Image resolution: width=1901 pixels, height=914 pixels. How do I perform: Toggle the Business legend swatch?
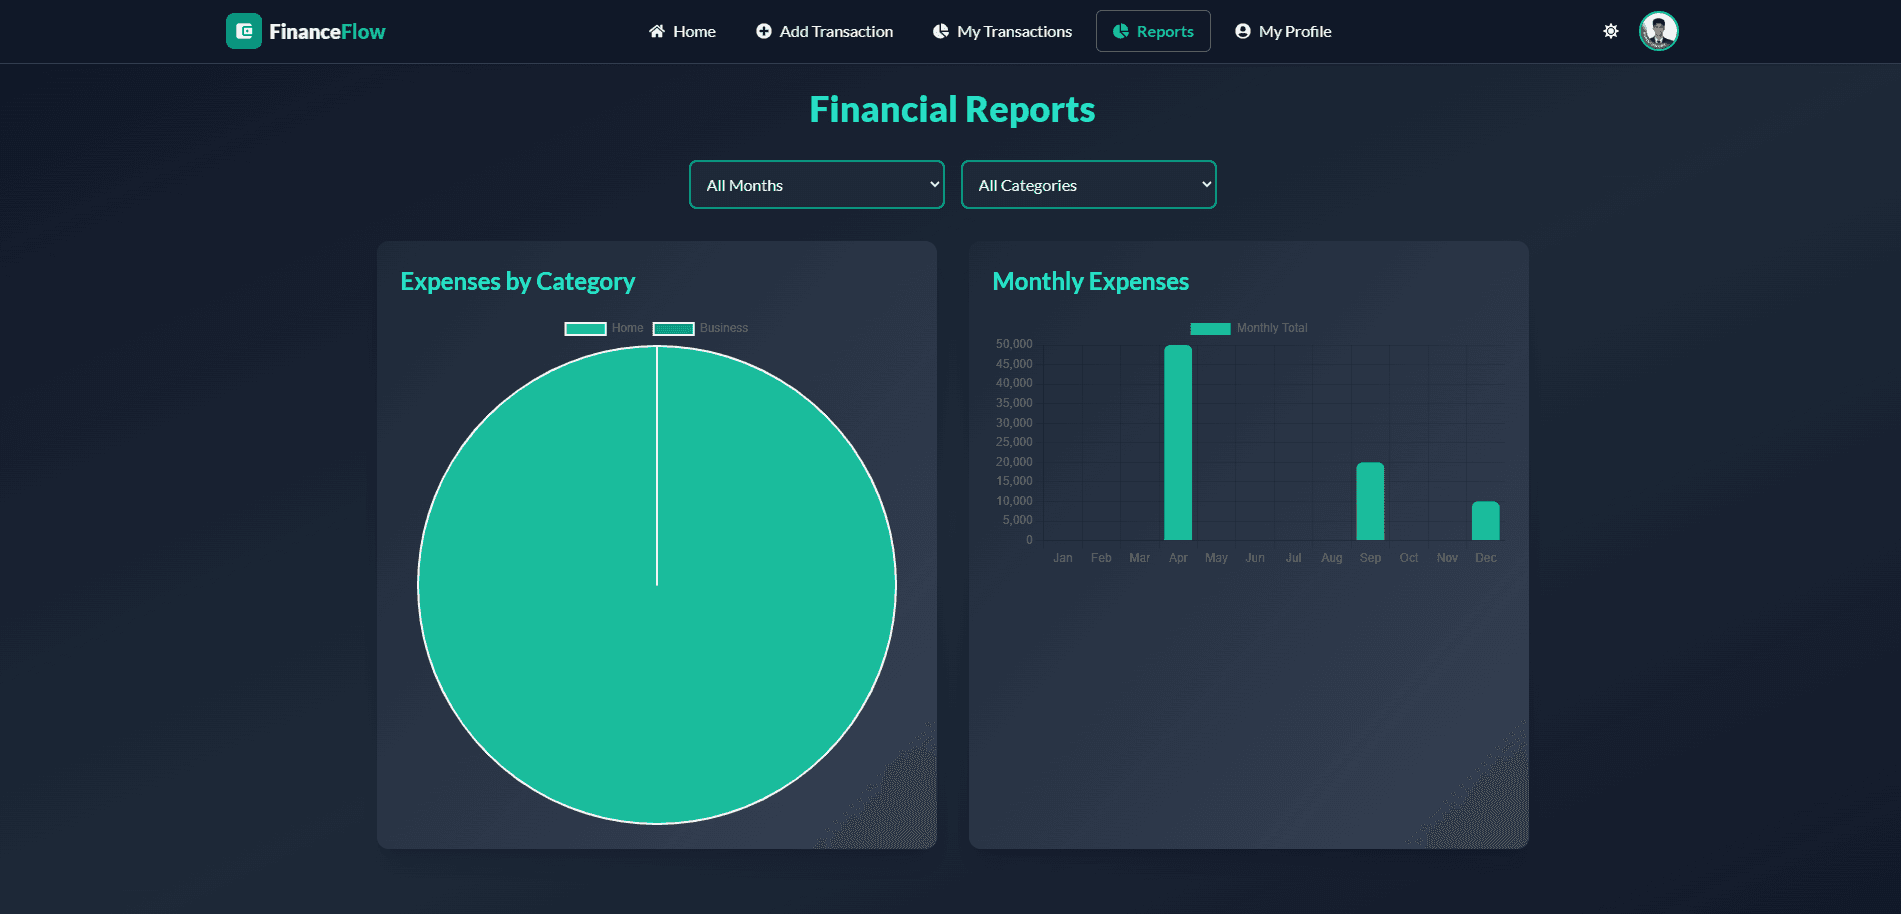click(673, 328)
